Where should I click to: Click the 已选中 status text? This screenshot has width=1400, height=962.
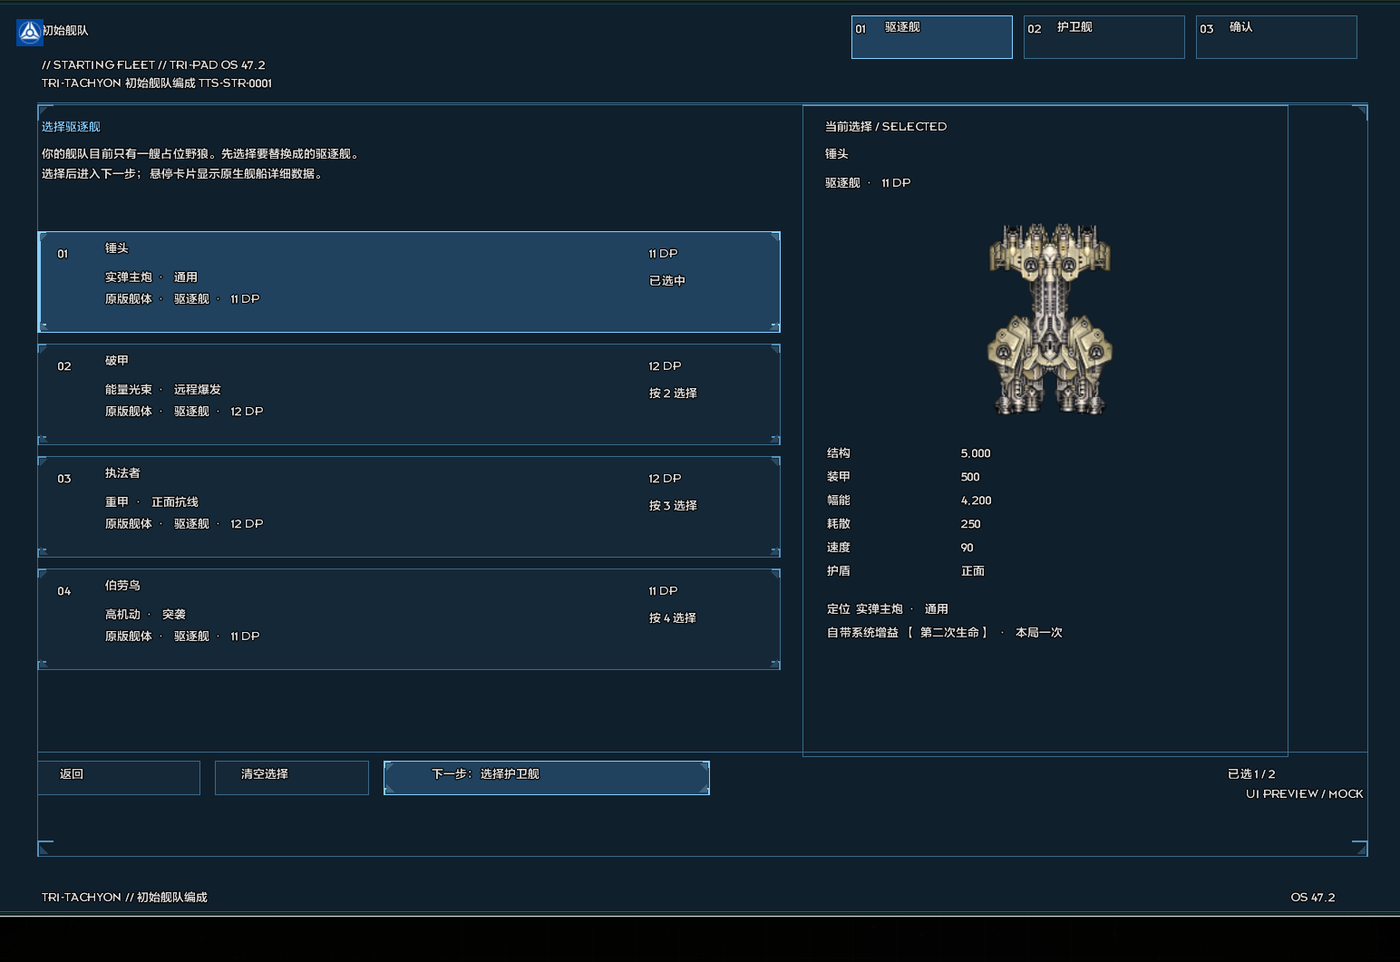667,281
